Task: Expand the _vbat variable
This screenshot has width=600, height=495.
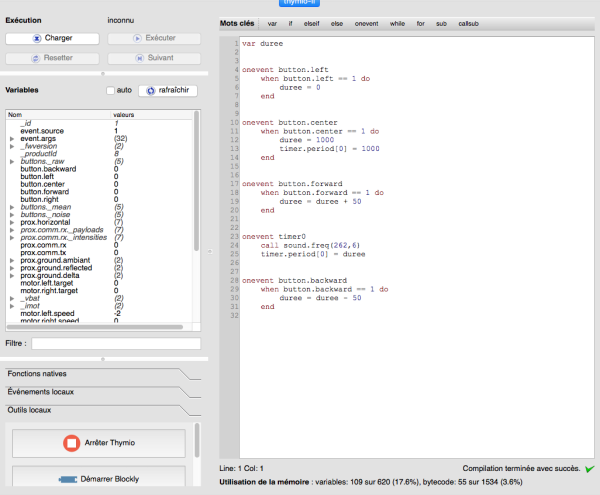Action: tap(12, 298)
